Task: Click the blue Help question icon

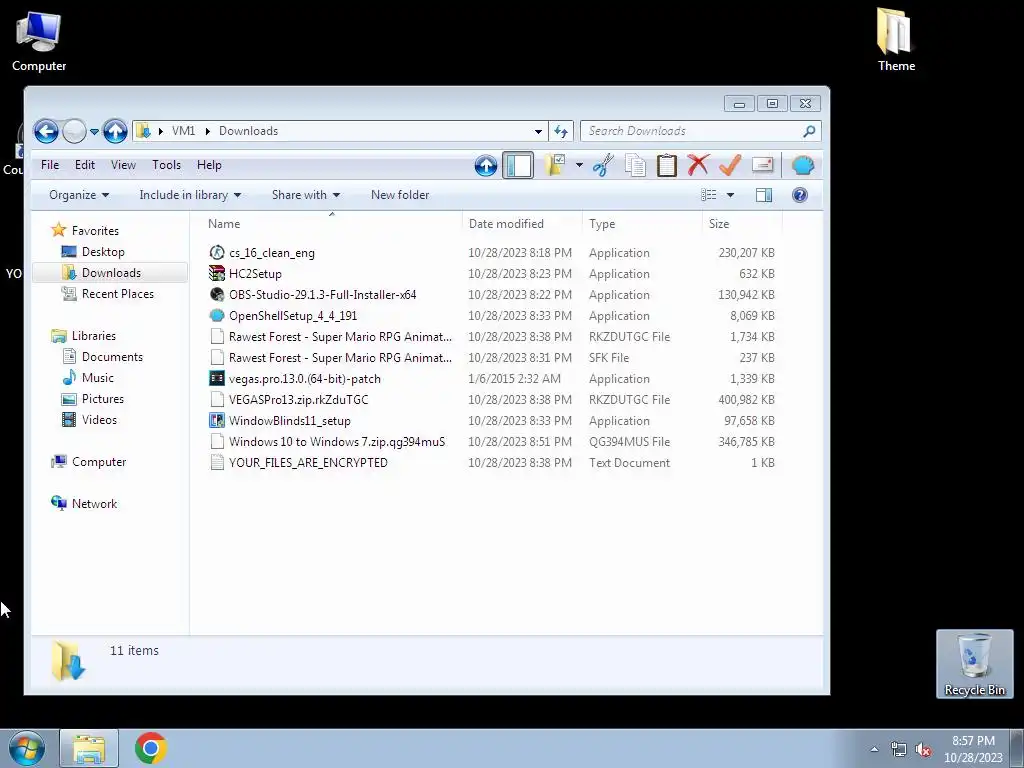Action: [x=799, y=195]
